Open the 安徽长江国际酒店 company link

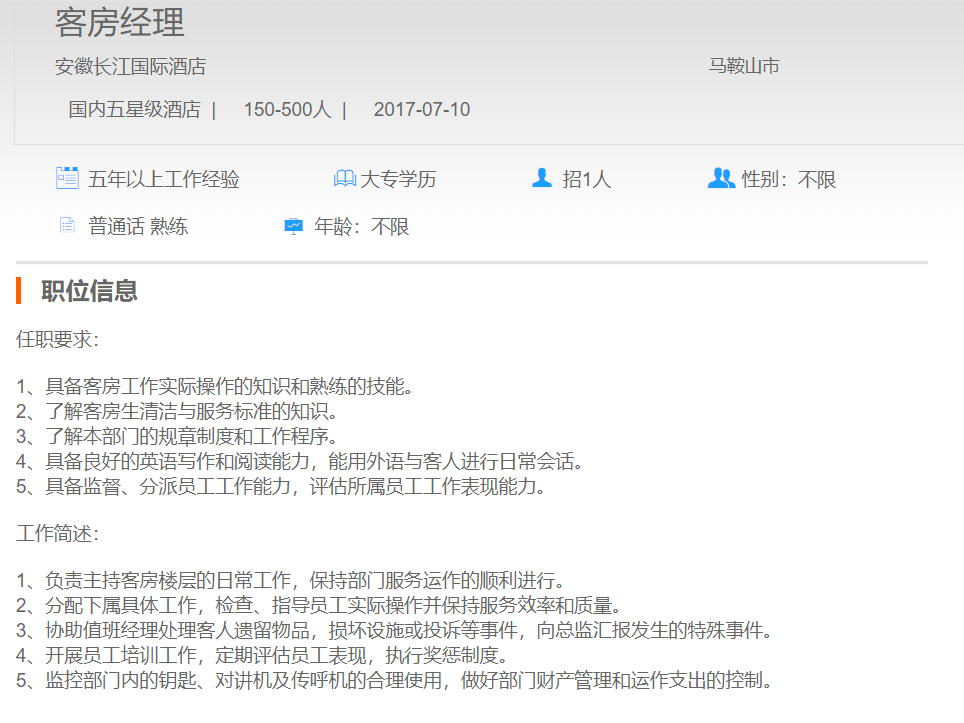coord(130,67)
